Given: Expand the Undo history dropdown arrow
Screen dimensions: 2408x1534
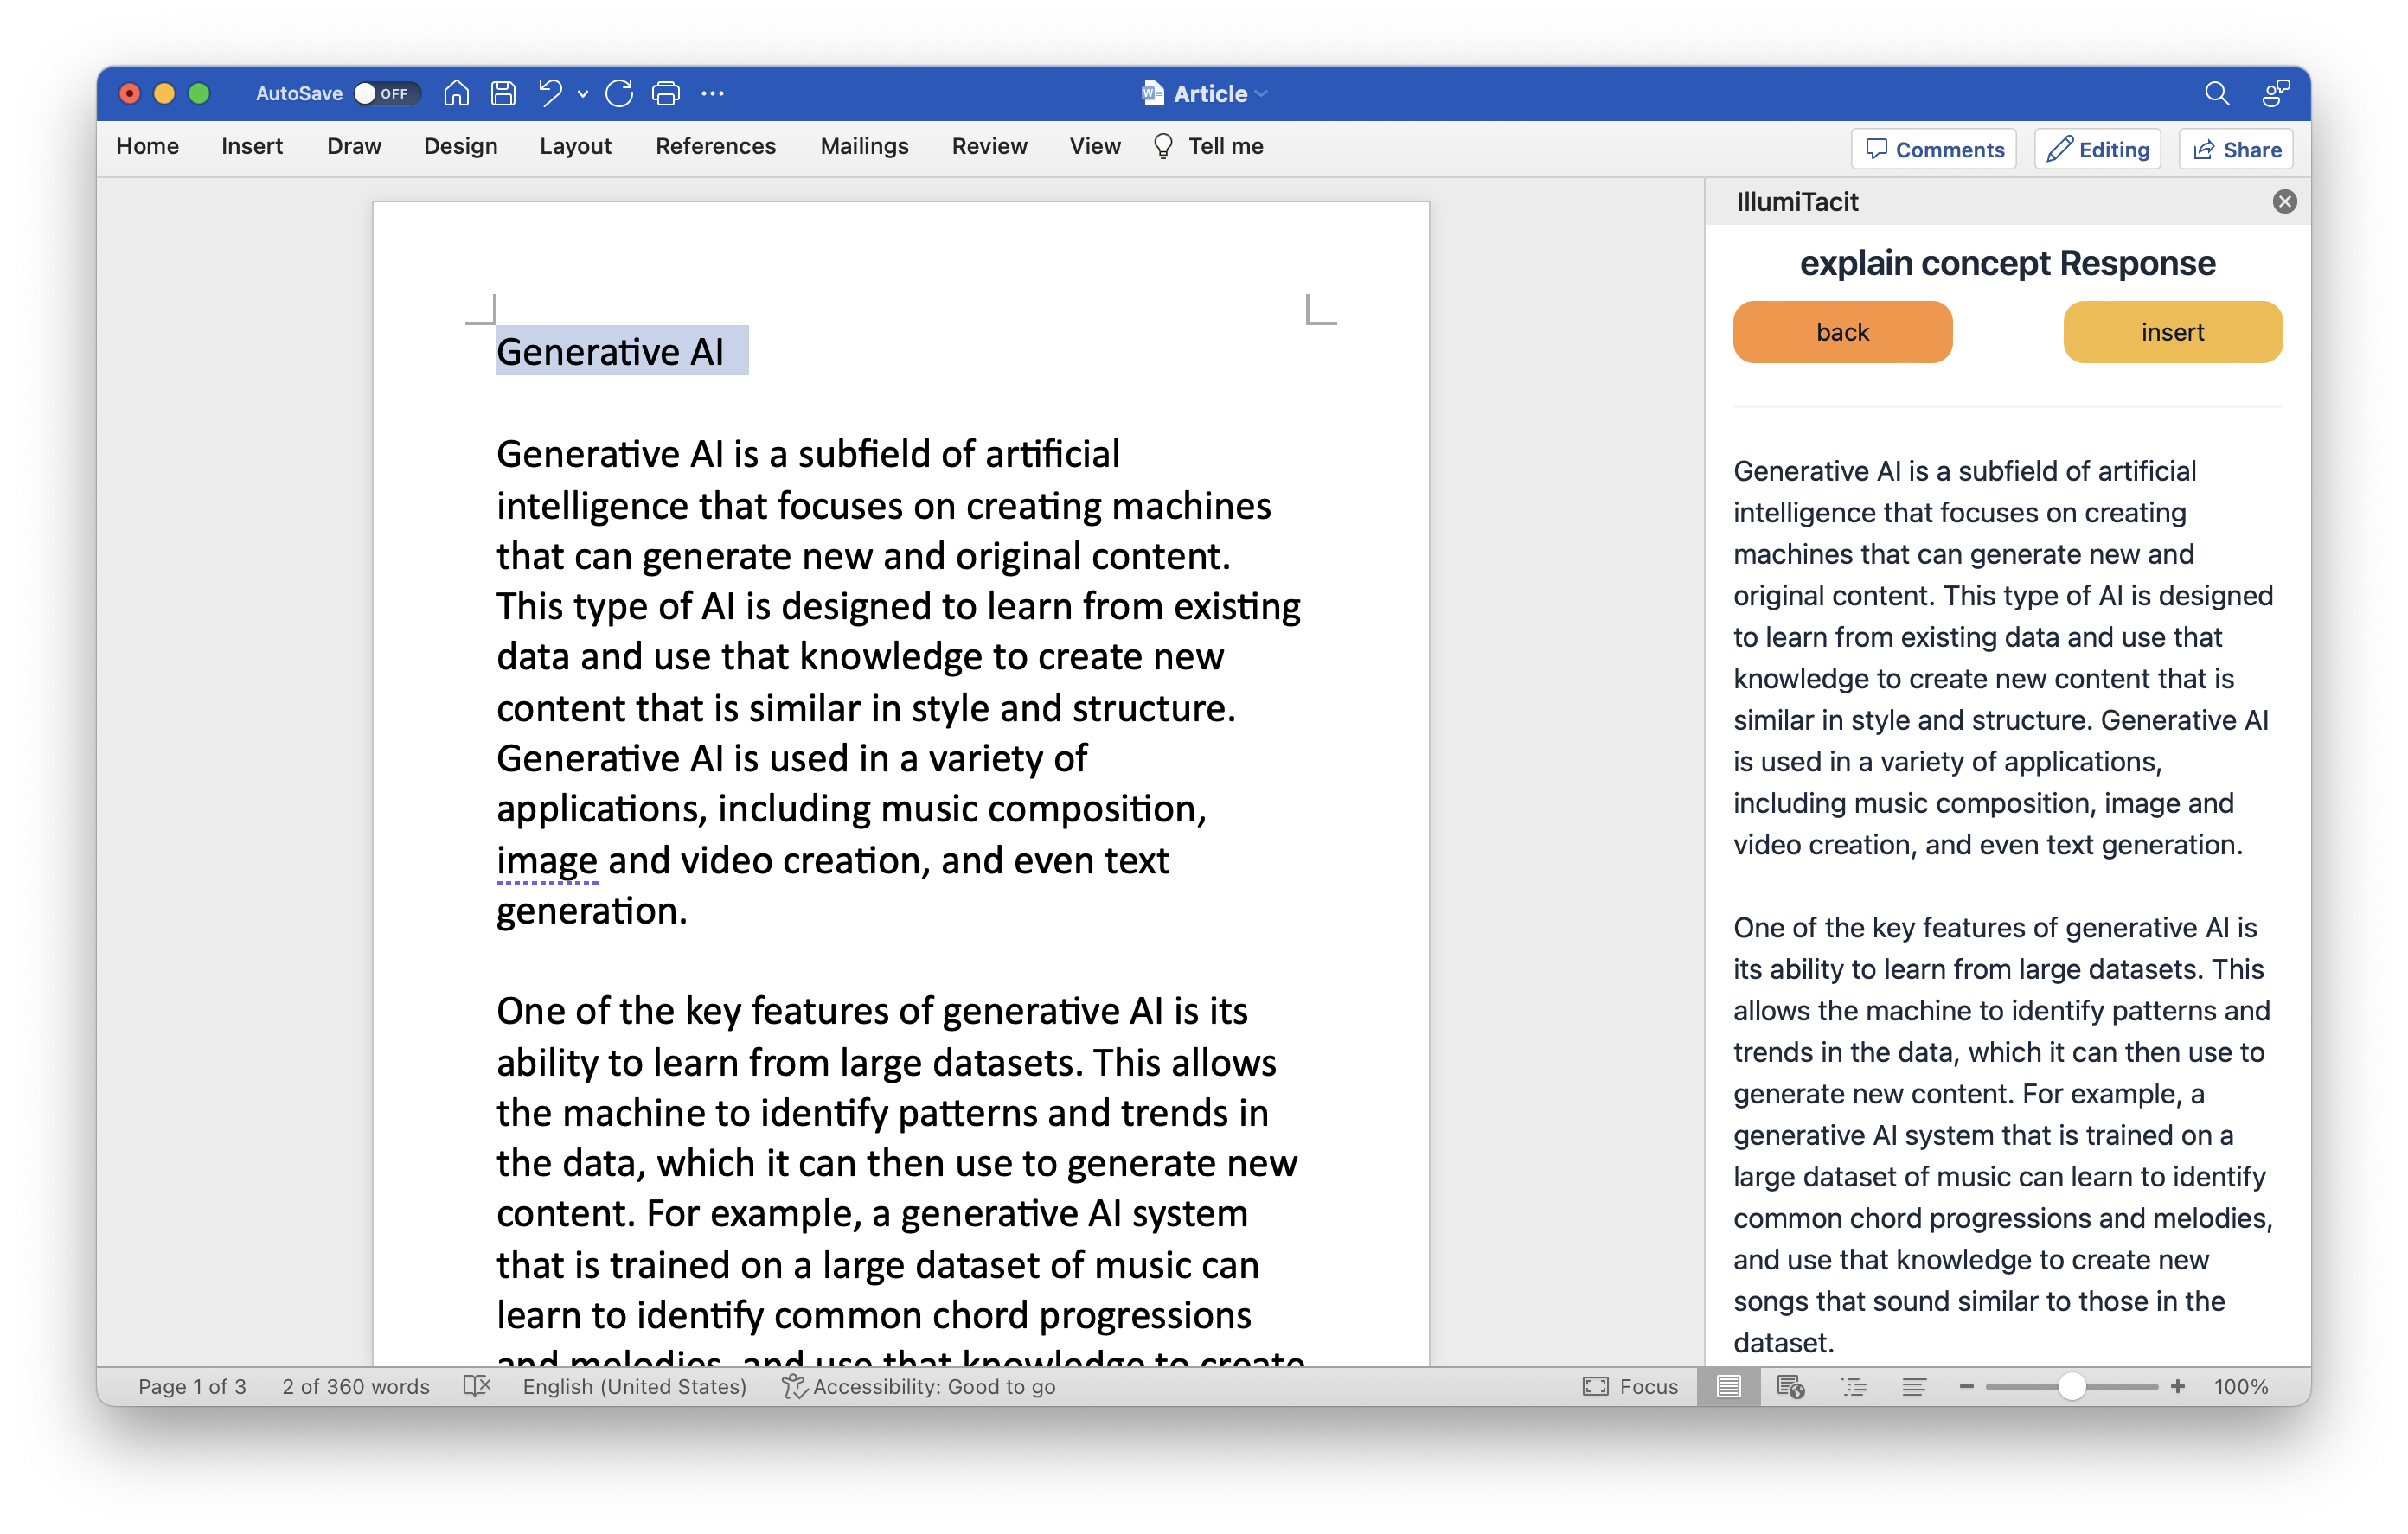Looking at the screenshot, I should (x=583, y=94).
